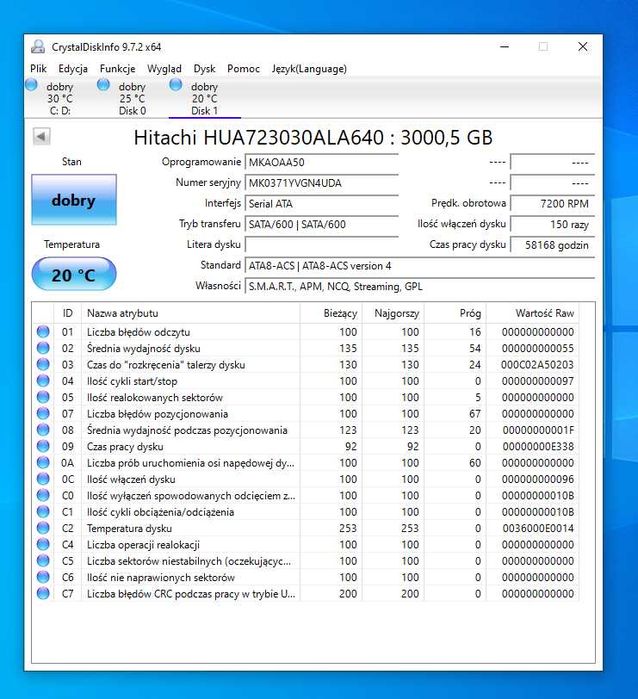Click the Wartość Raw column header
Viewport: 638px width, 699px height.
click(x=533, y=313)
